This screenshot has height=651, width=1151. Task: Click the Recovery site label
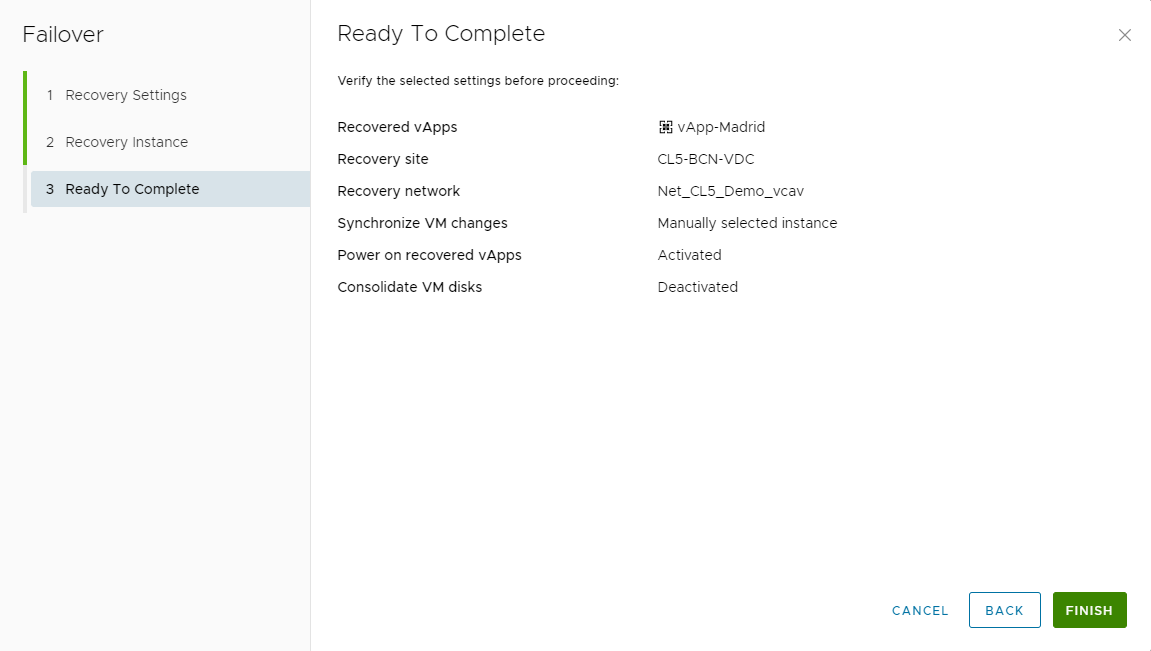coord(382,159)
